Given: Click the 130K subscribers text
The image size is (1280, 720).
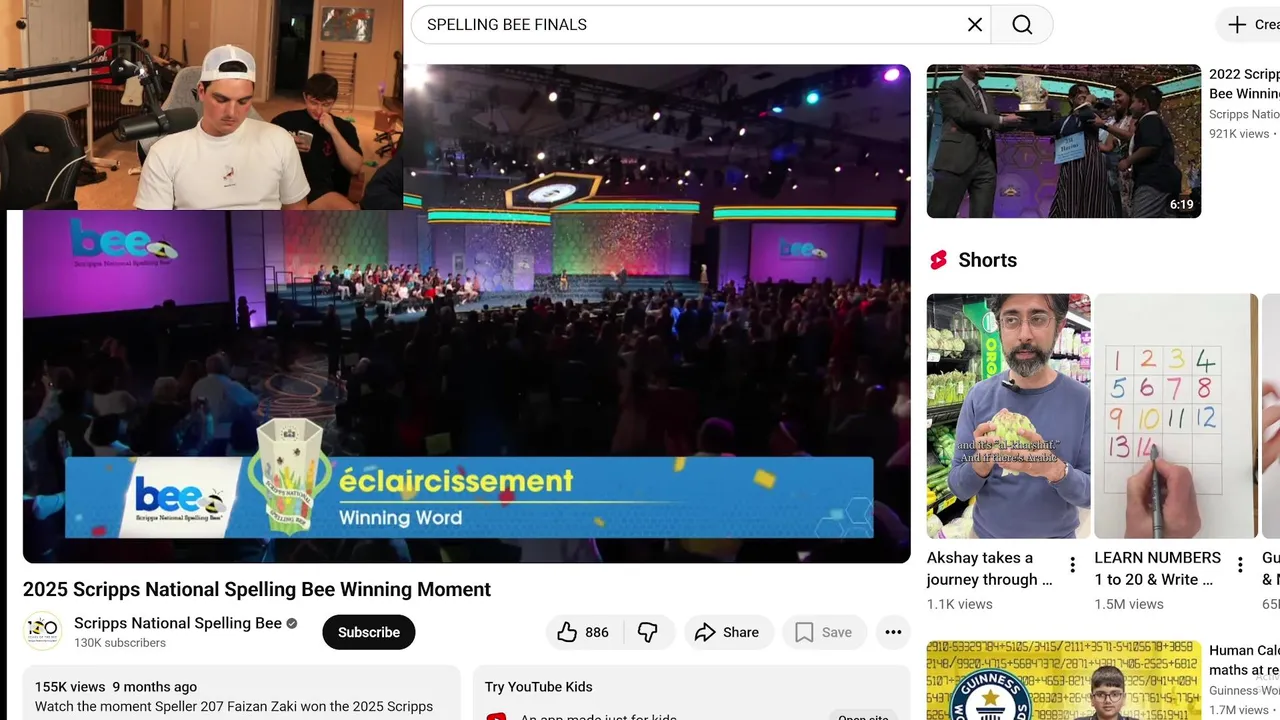Looking at the screenshot, I should [120, 643].
